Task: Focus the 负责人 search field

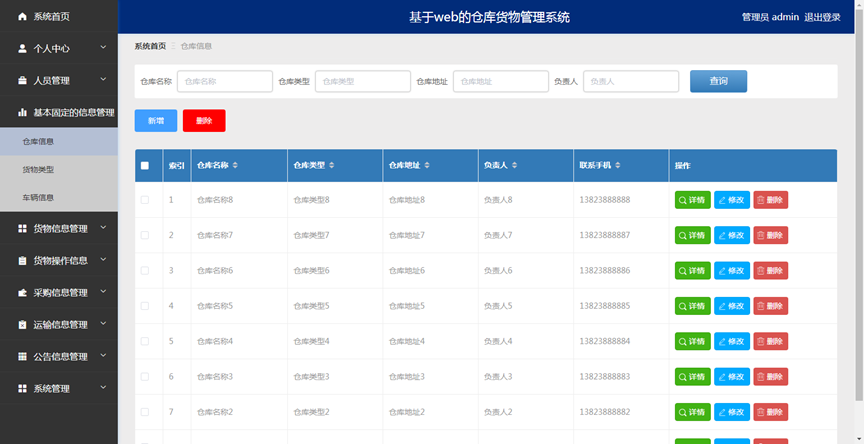Action: [631, 81]
